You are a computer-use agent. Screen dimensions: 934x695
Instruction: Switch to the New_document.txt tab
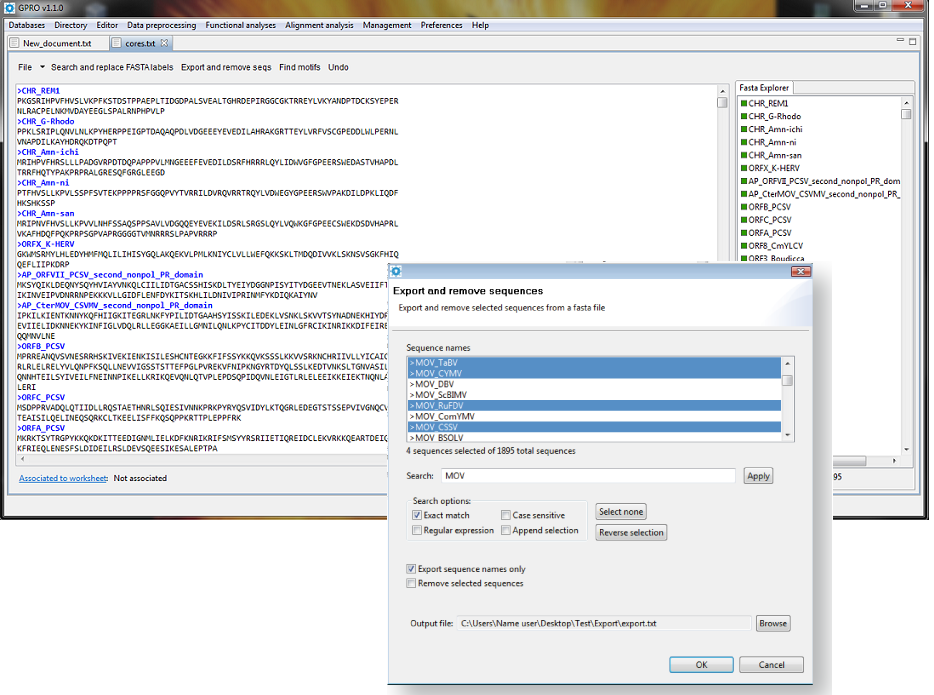coord(56,43)
